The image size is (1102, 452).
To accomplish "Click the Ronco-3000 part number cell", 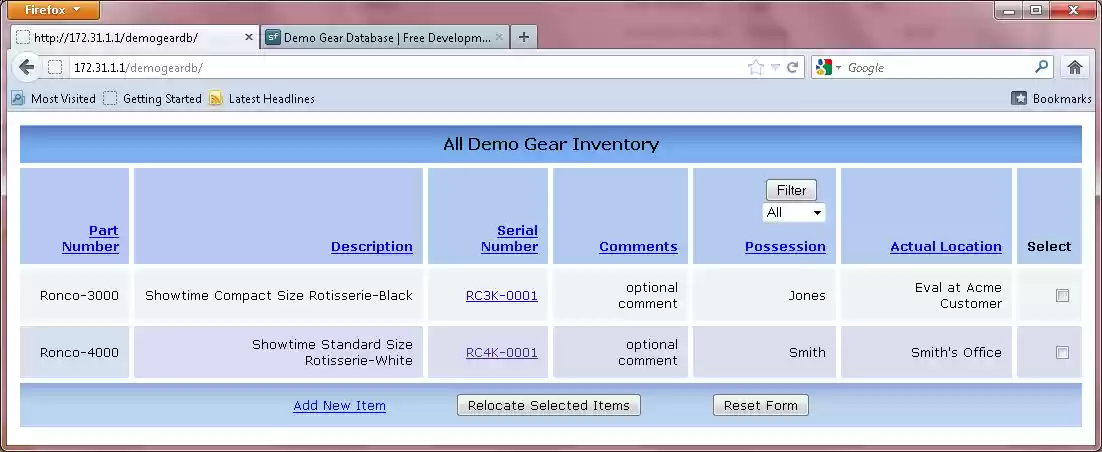I will coord(74,295).
